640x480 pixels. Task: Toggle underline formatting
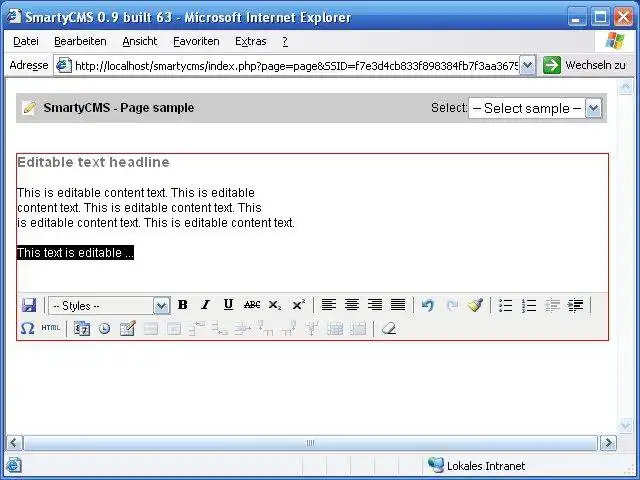pyautogui.click(x=229, y=304)
